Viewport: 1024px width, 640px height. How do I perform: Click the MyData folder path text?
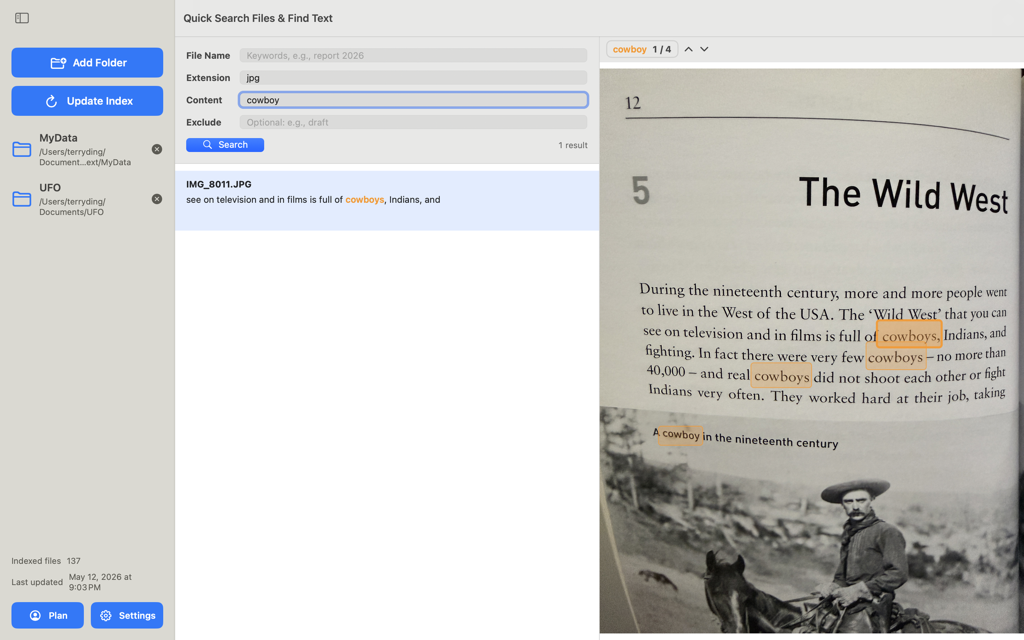(x=85, y=157)
